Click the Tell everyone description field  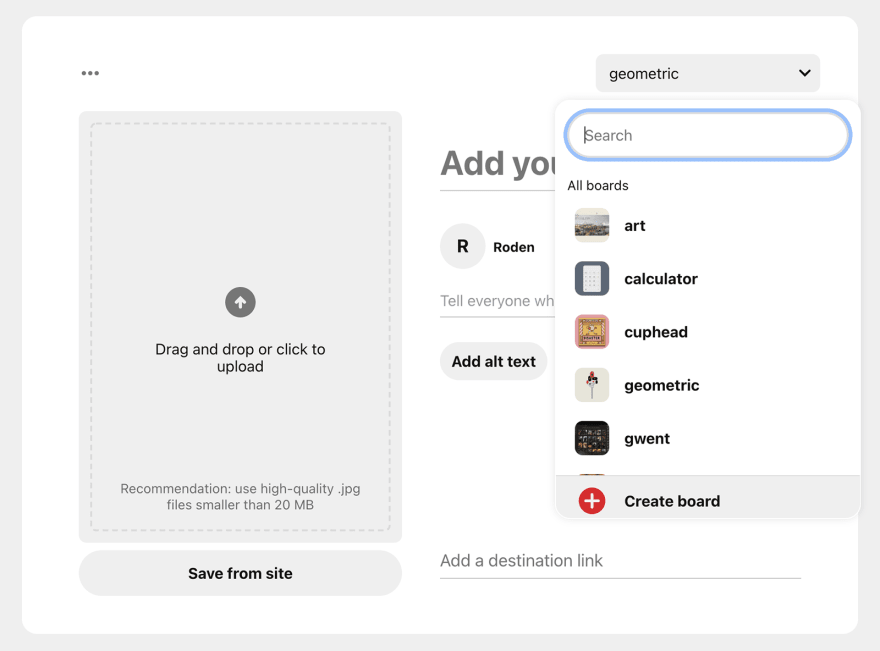[498, 301]
